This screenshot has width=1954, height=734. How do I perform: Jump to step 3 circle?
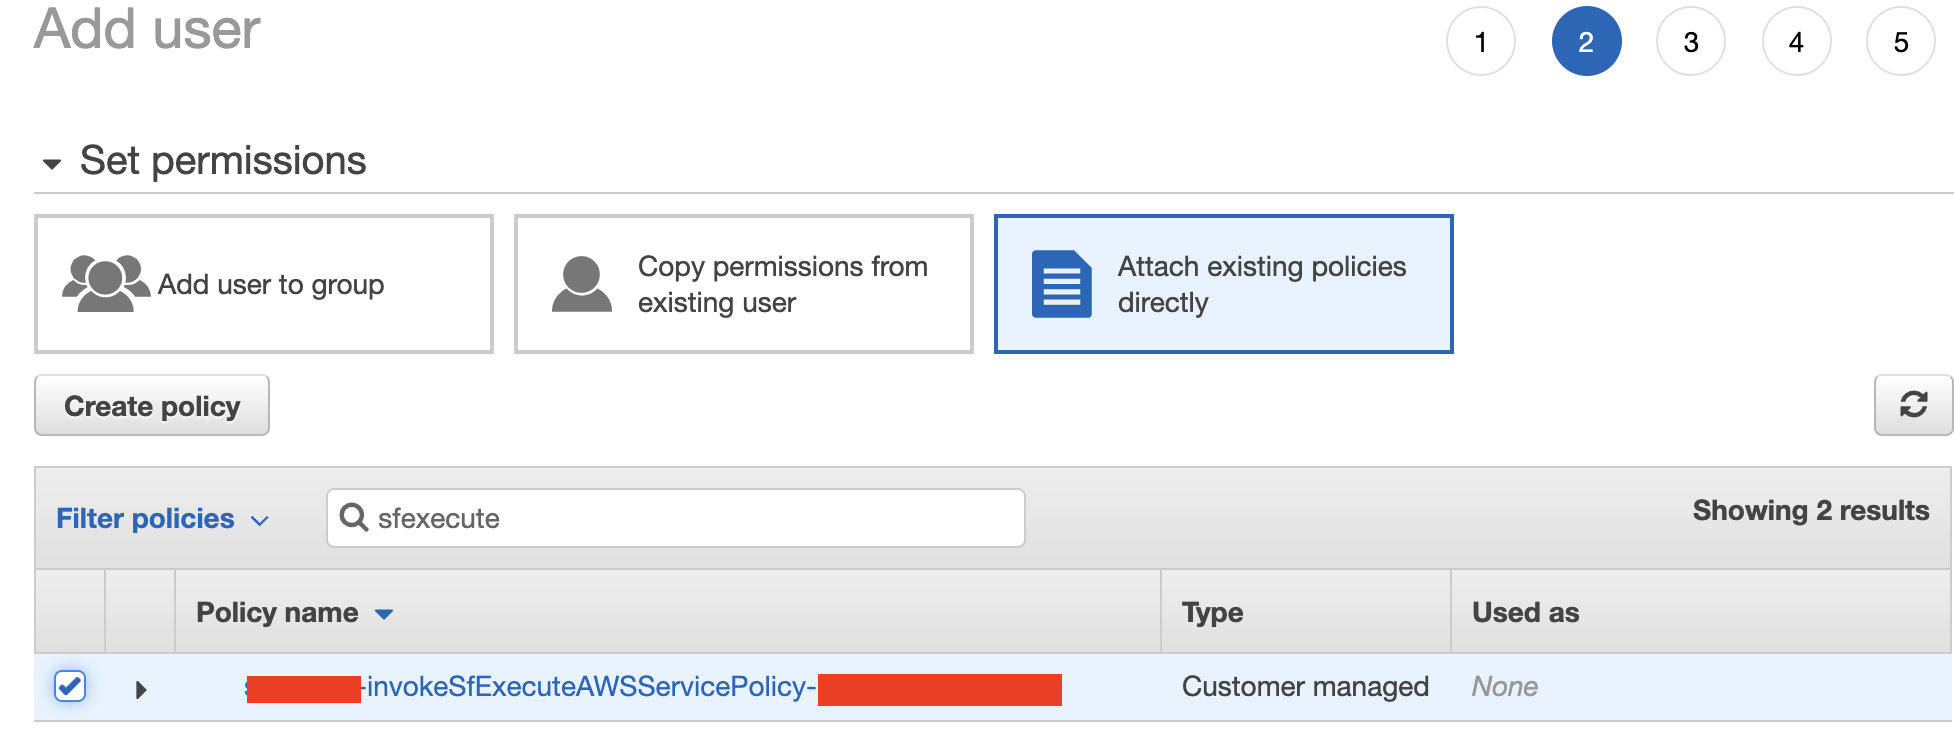pyautogui.click(x=1690, y=42)
